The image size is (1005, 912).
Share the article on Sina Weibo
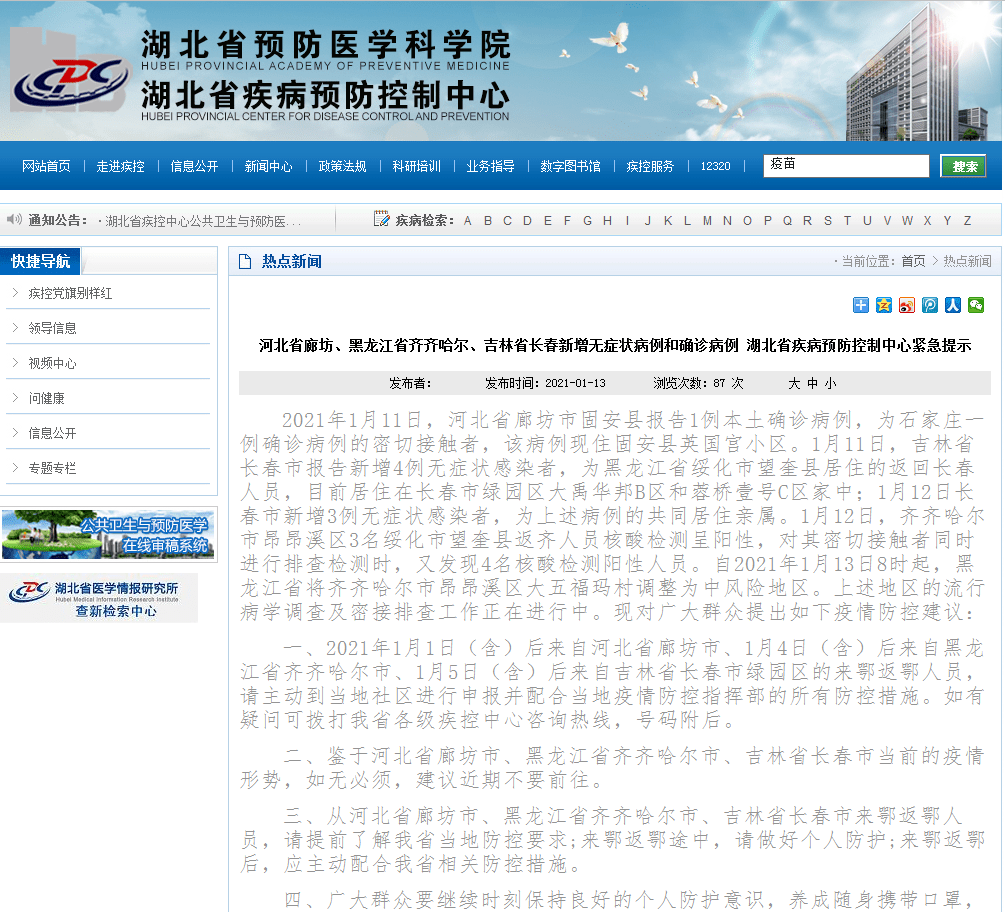coord(906,306)
